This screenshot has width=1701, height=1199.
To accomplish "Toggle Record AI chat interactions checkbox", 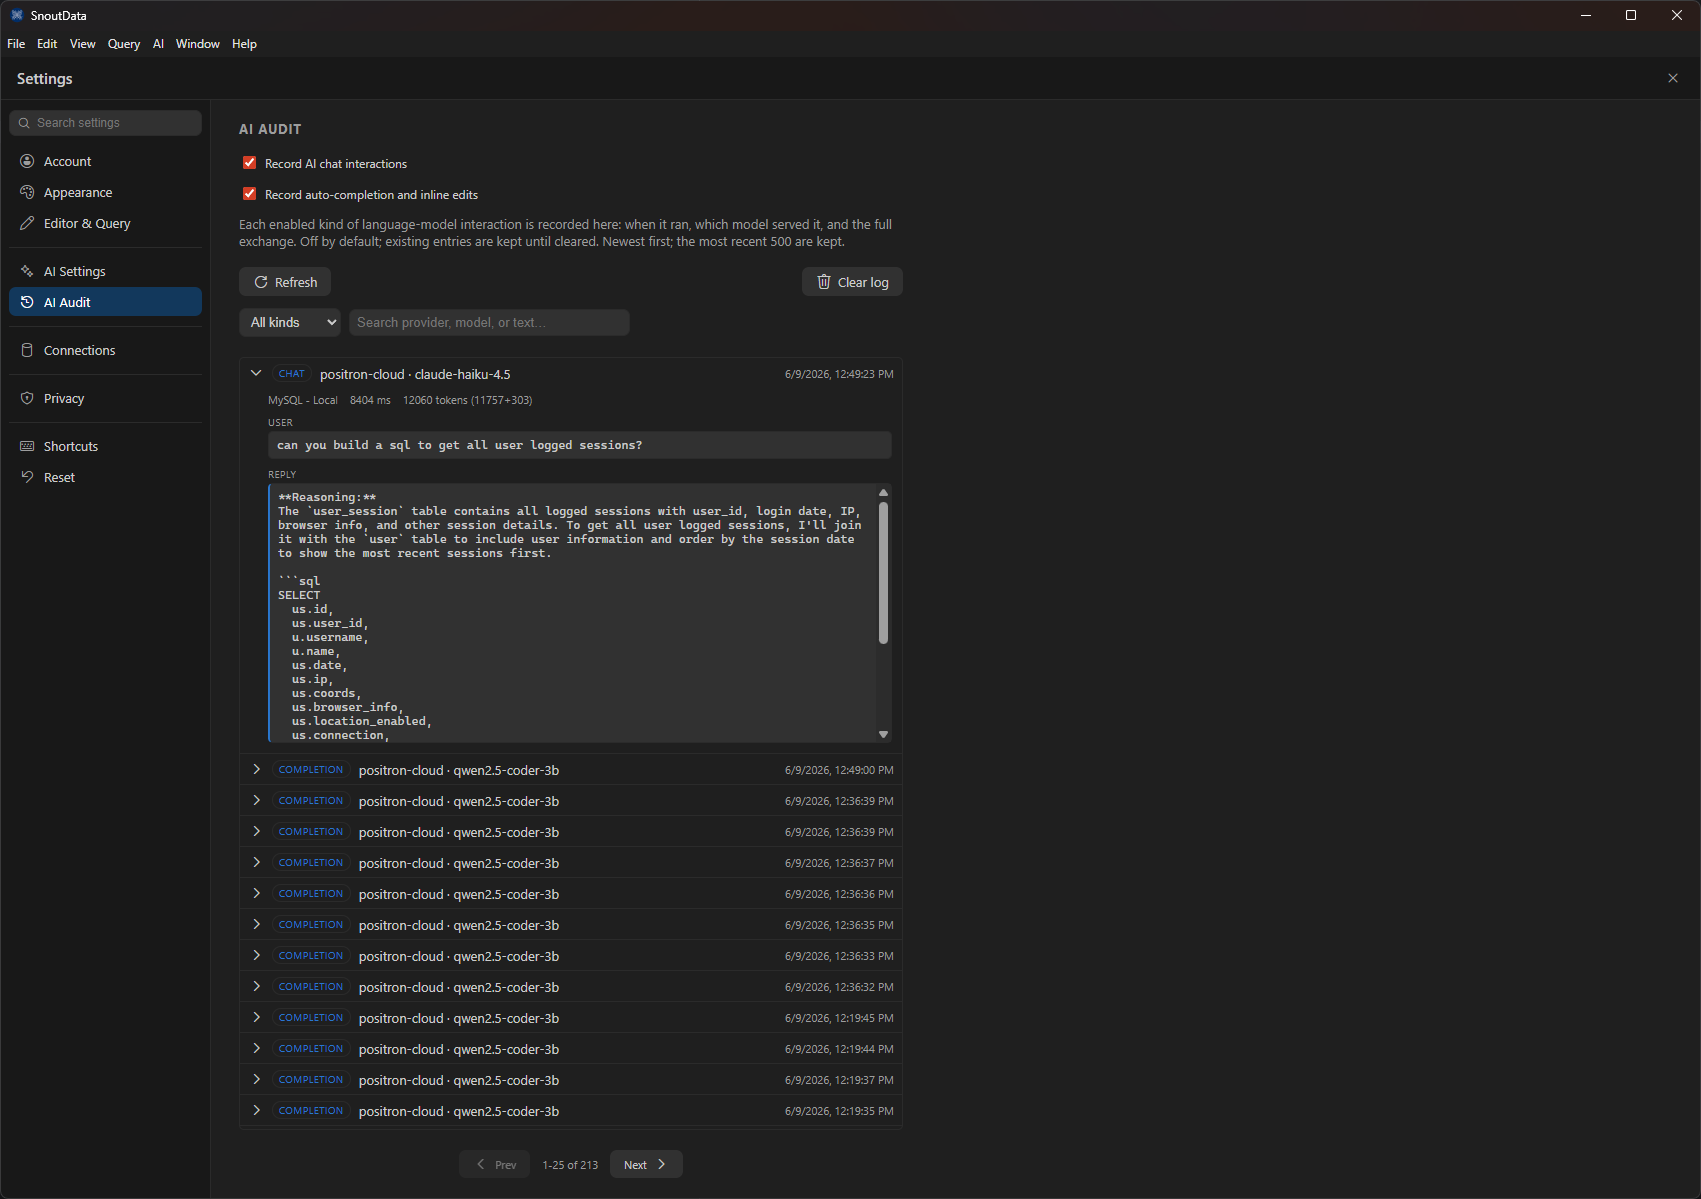I will [x=250, y=163].
